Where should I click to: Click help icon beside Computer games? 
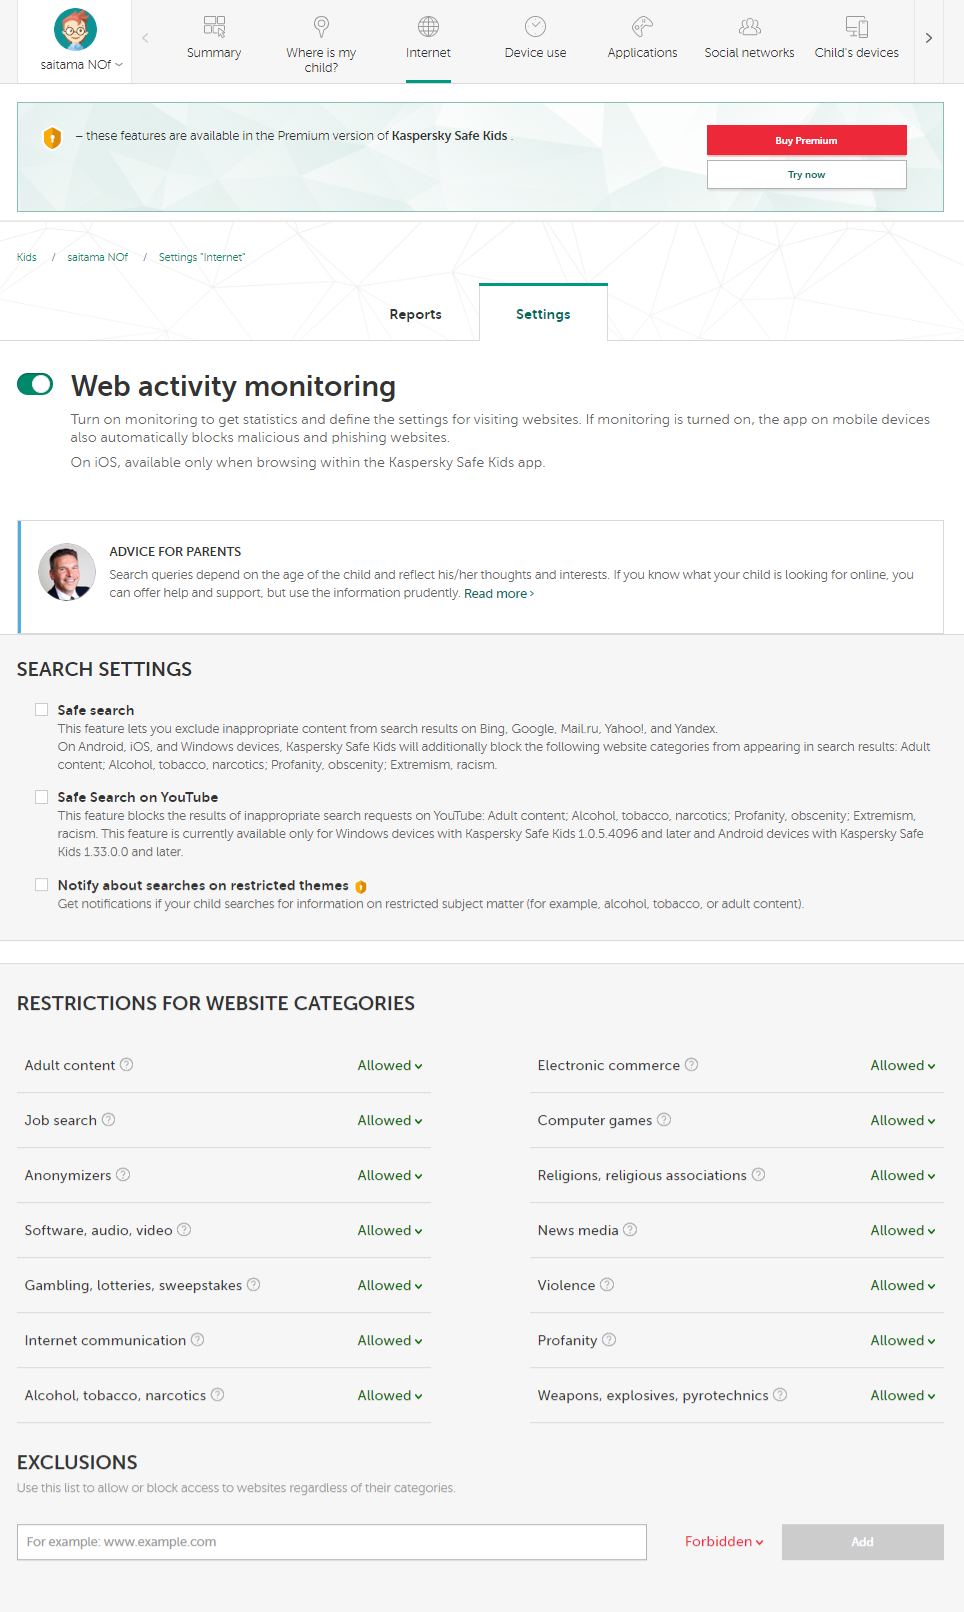tap(664, 1120)
